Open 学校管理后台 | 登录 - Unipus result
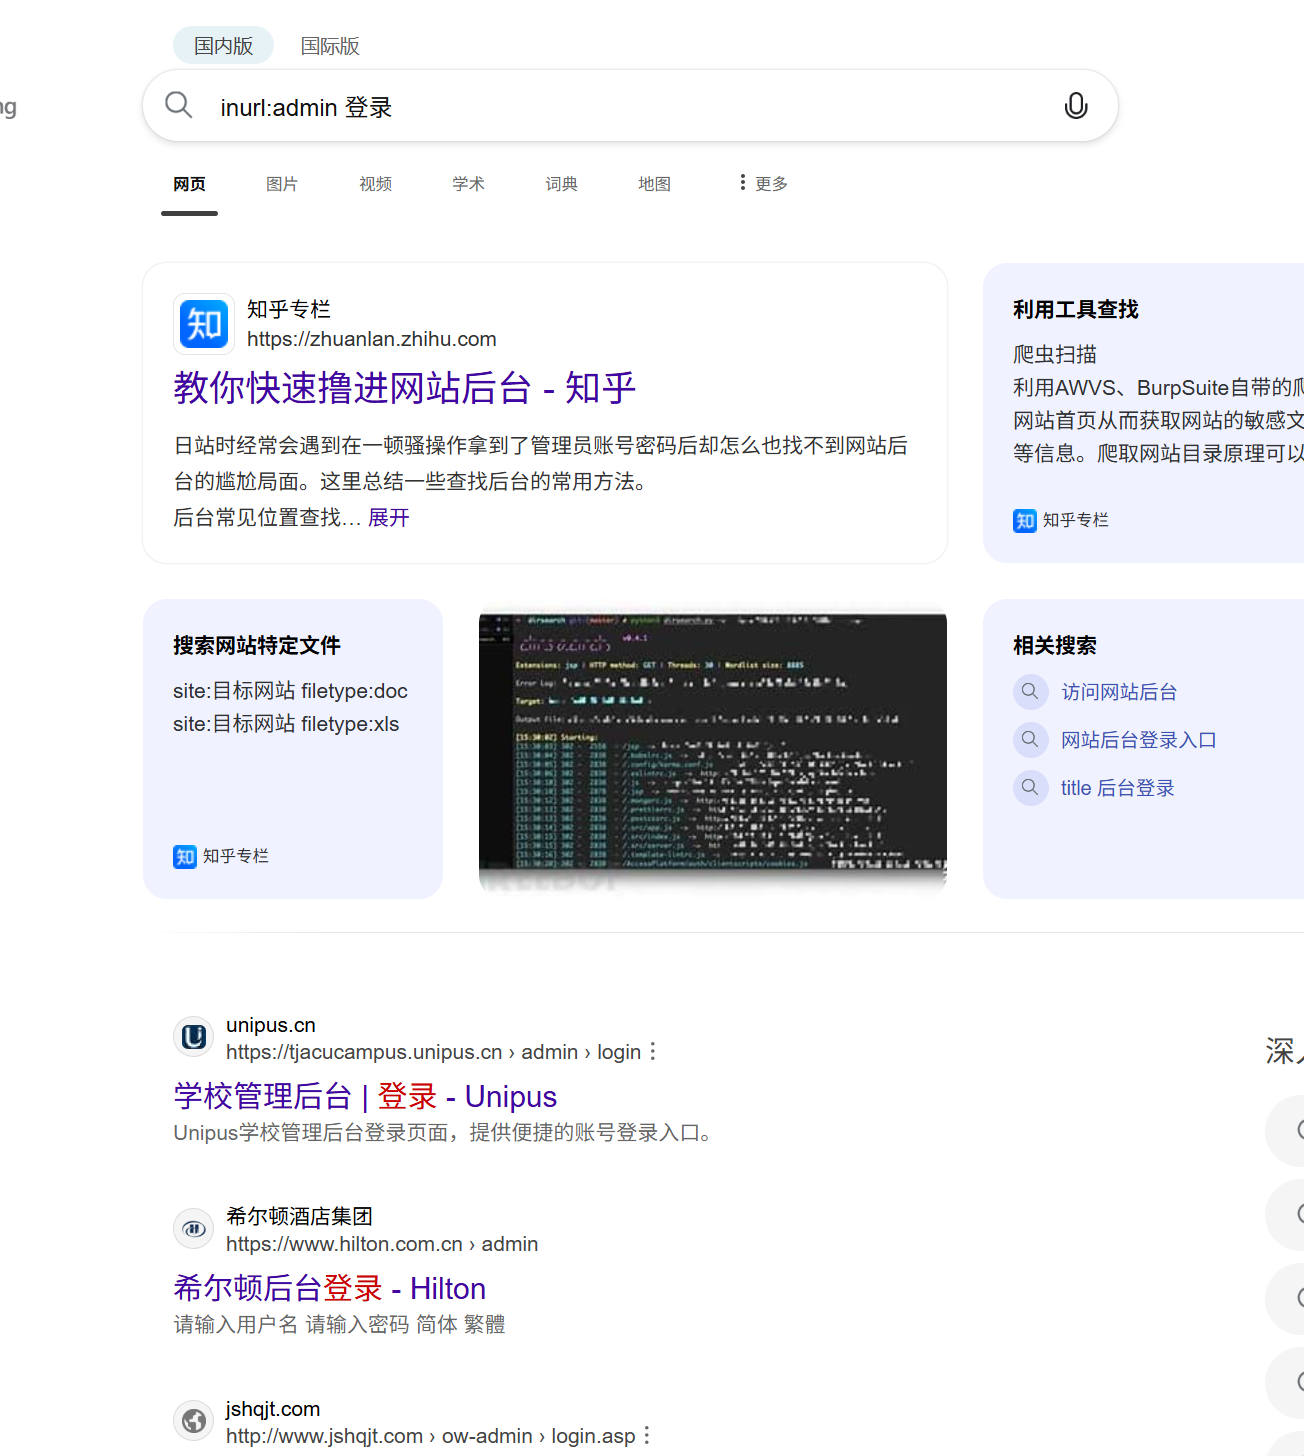The image size is (1304, 1456). [x=365, y=1096]
